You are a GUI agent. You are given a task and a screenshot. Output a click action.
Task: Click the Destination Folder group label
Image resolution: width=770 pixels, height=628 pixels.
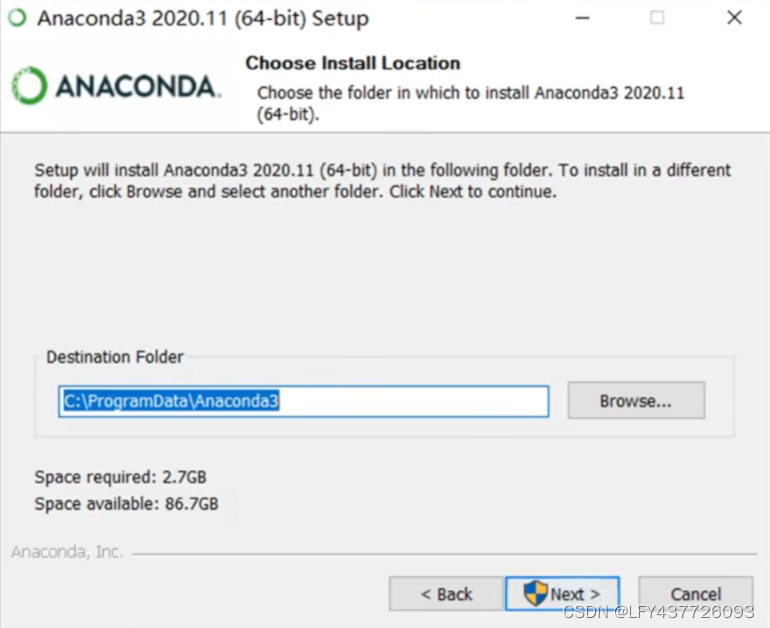tap(115, 357)
